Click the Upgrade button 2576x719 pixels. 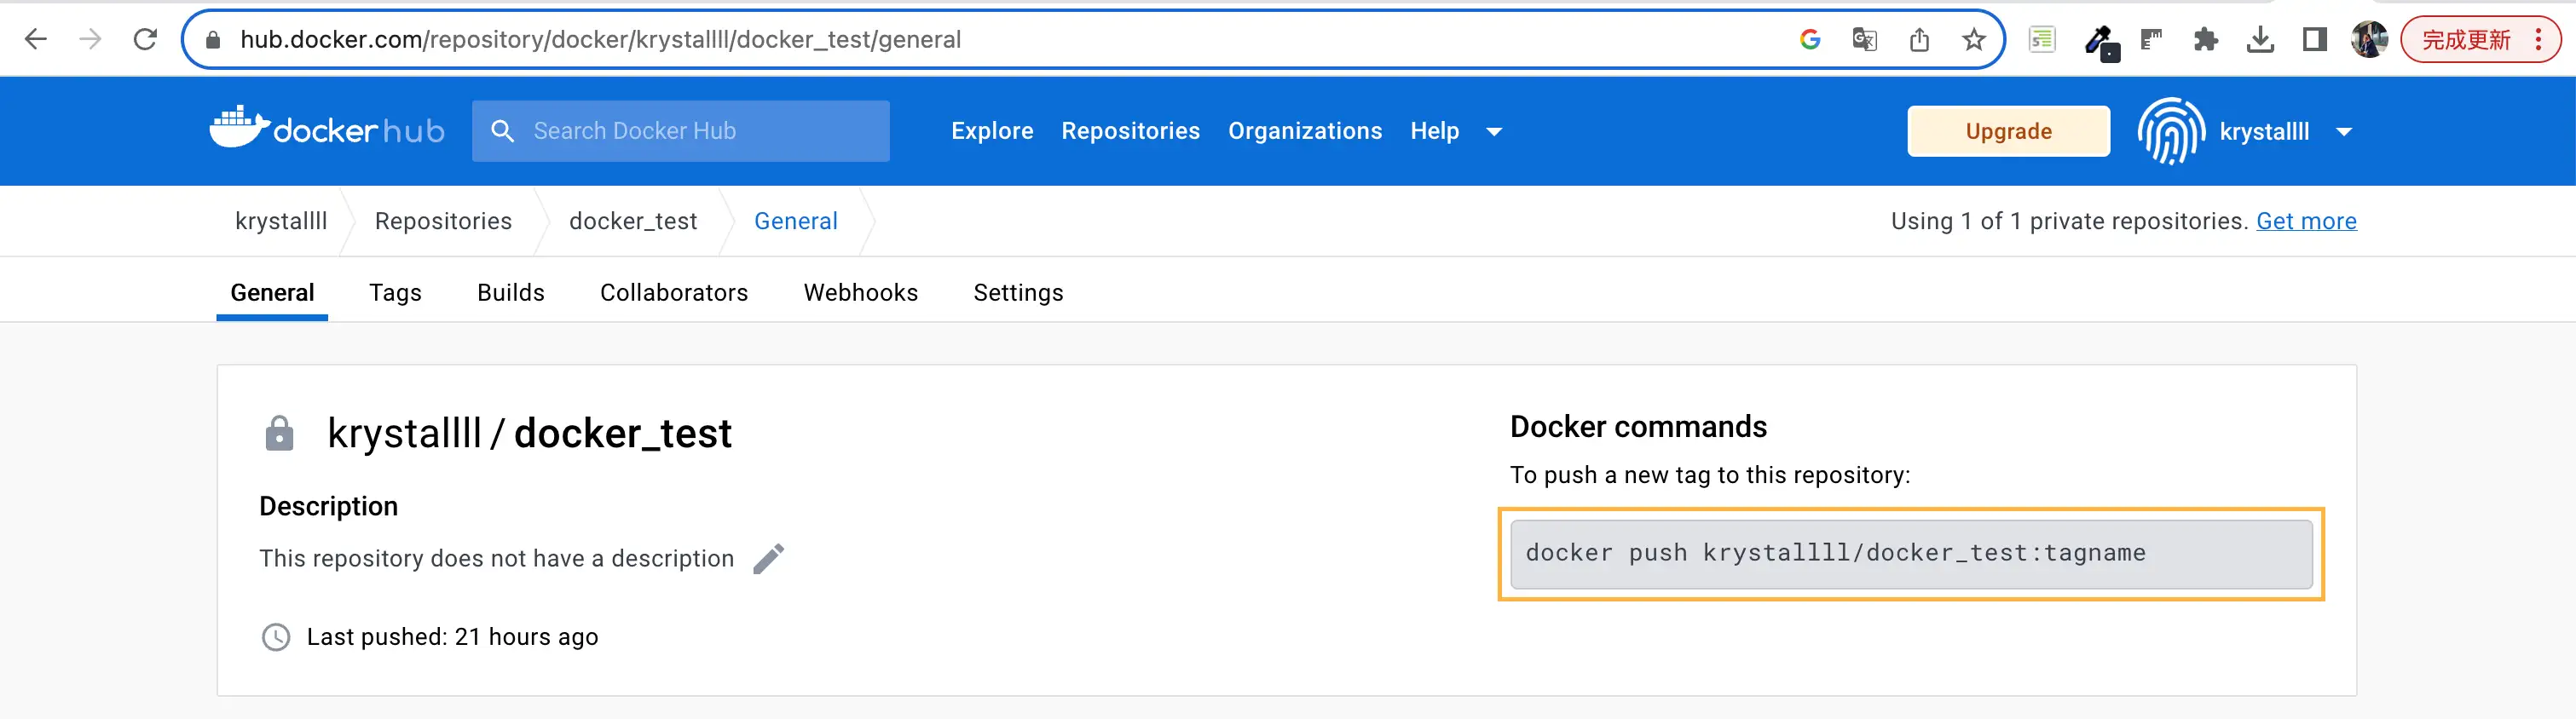click(x=2008, y=131)
